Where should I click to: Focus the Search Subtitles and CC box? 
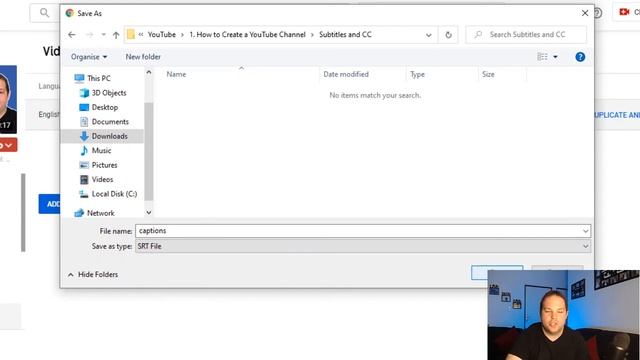pos(526,35)
